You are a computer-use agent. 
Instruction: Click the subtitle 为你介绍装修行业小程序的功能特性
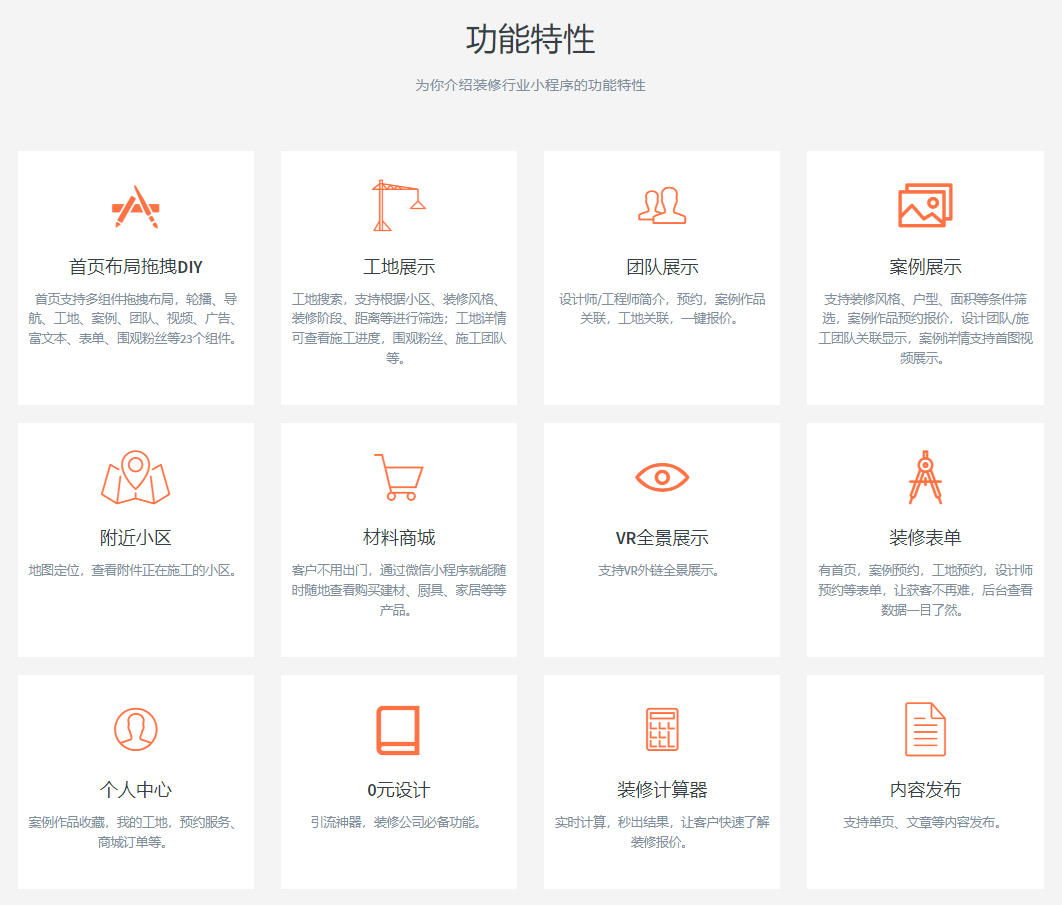[530, 85]
